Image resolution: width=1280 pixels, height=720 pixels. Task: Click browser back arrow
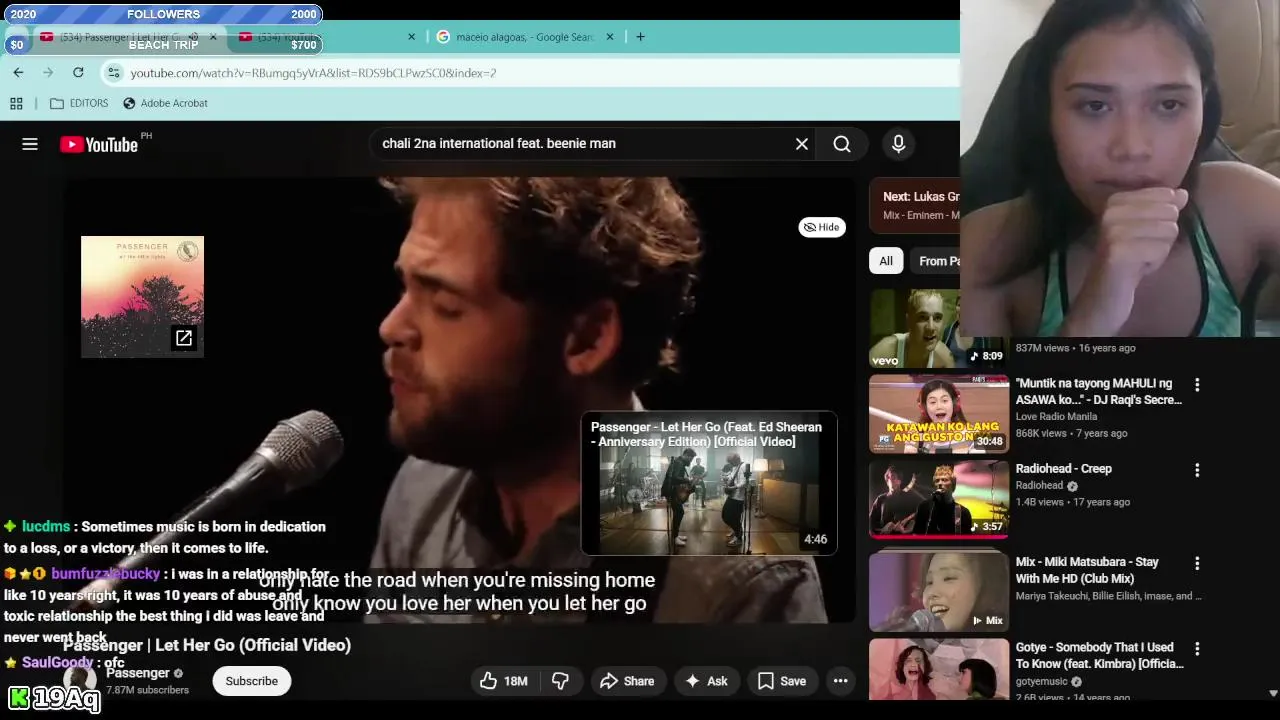pos(18,72)
